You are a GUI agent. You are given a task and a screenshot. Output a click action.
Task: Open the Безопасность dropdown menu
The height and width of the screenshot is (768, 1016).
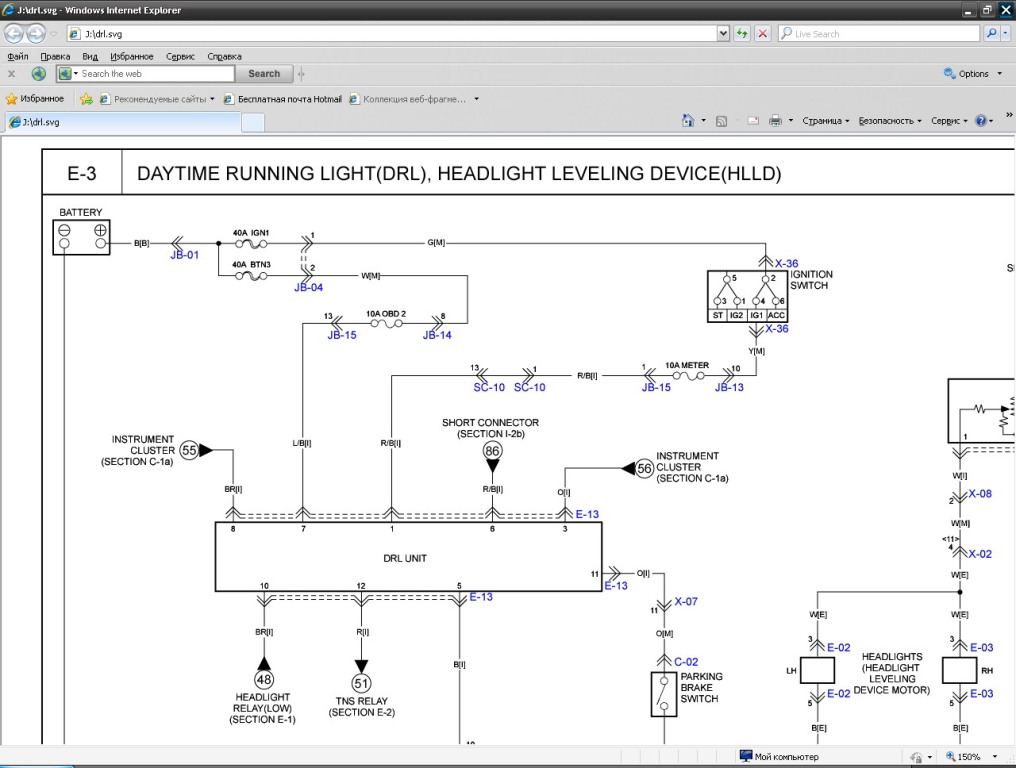890,121
